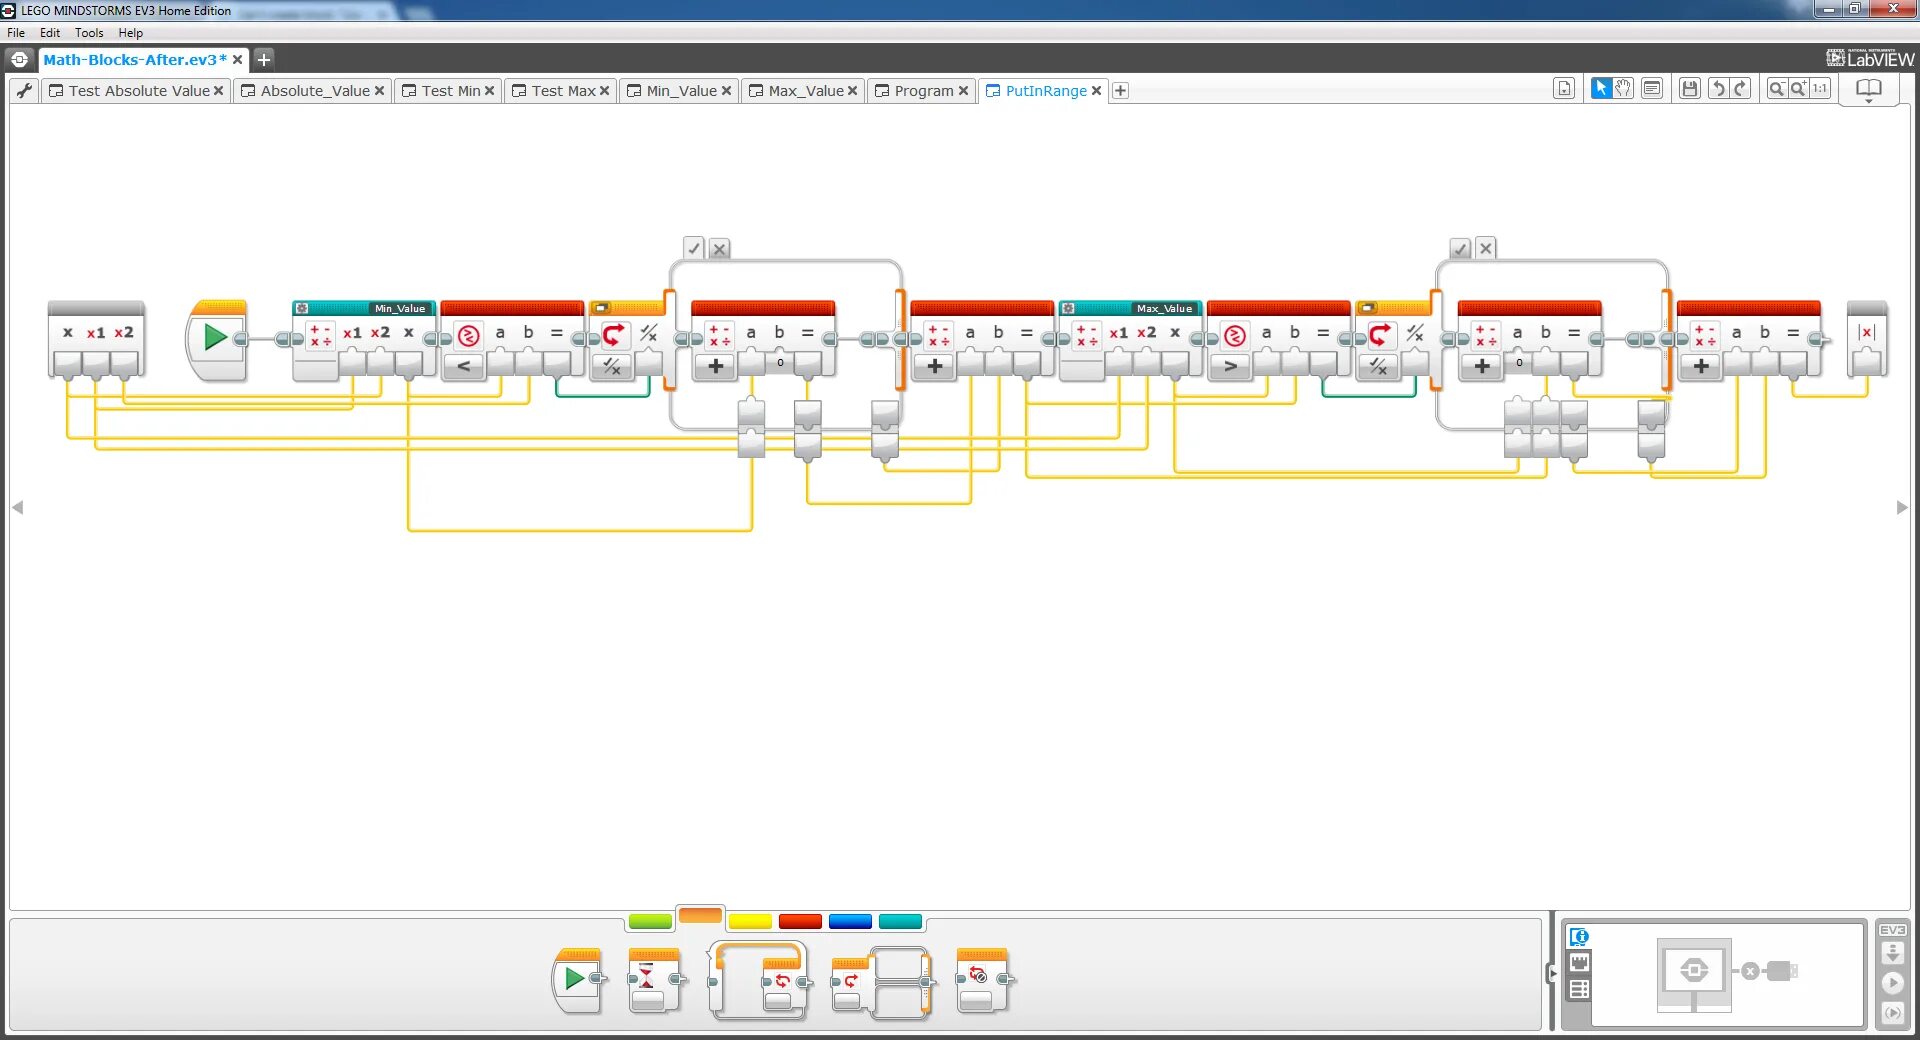This screenshot has height=1040, width=1920.
Task: Toggle tabbed view on the first Switch block
Action: tap(601, 308)
